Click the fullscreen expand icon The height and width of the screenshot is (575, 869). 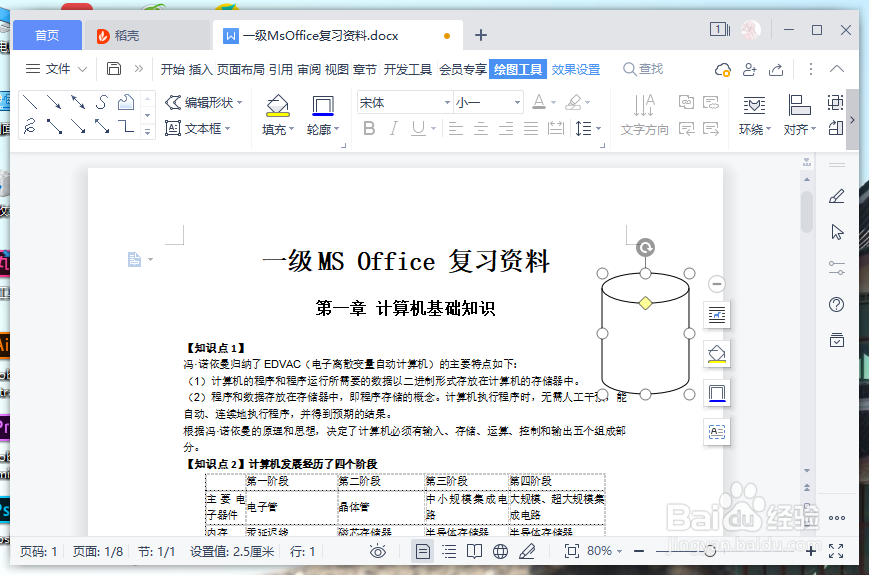[x=836, y=551]
